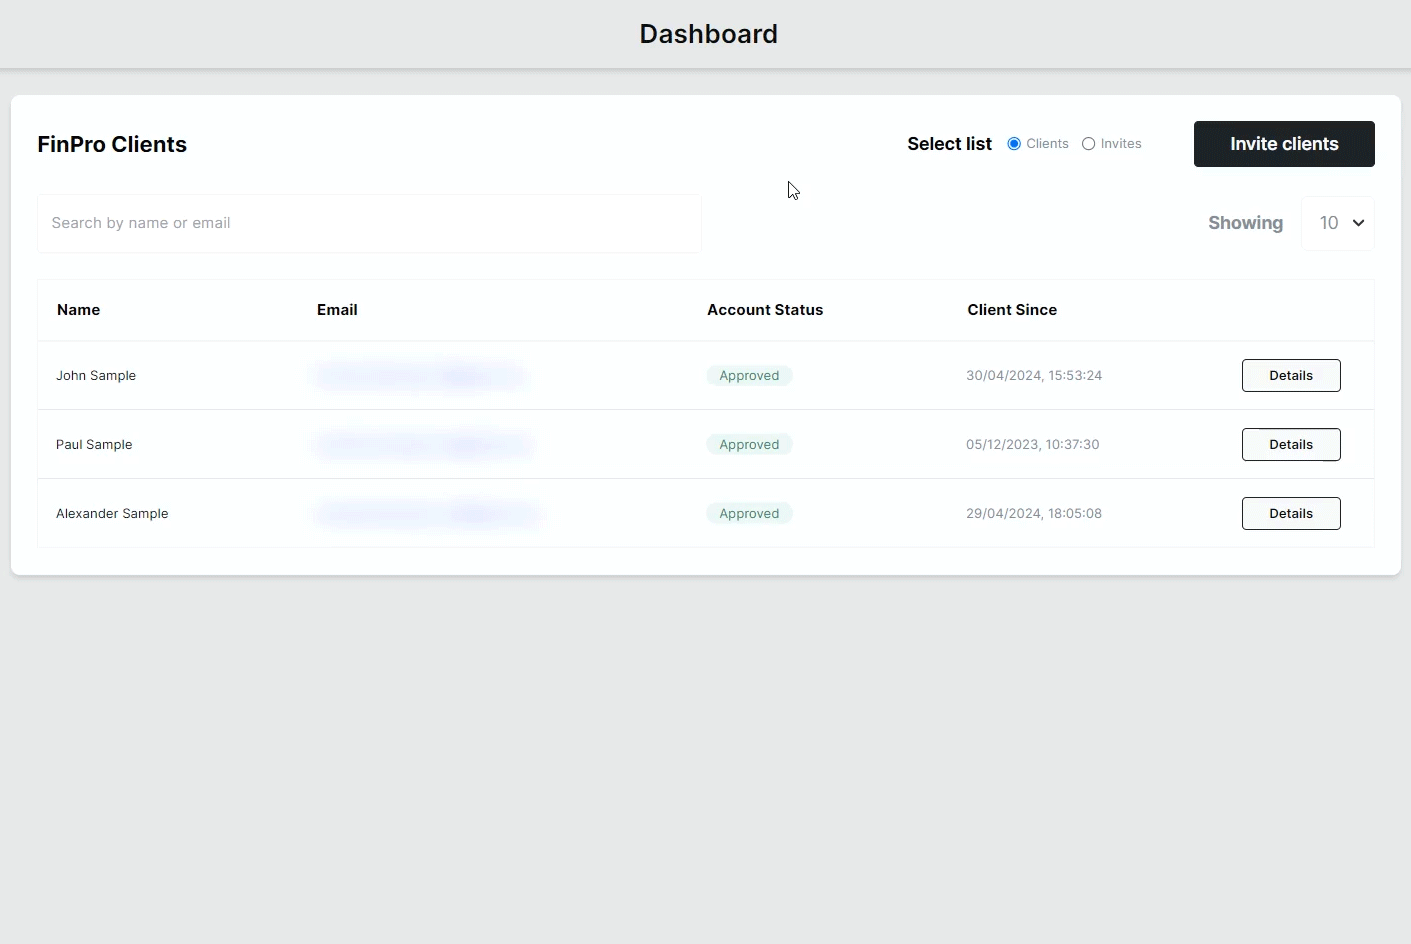Select the Clients radio button
Image resolution: width=1411 pixels, height=944 pixels.
coord(1014,143)
